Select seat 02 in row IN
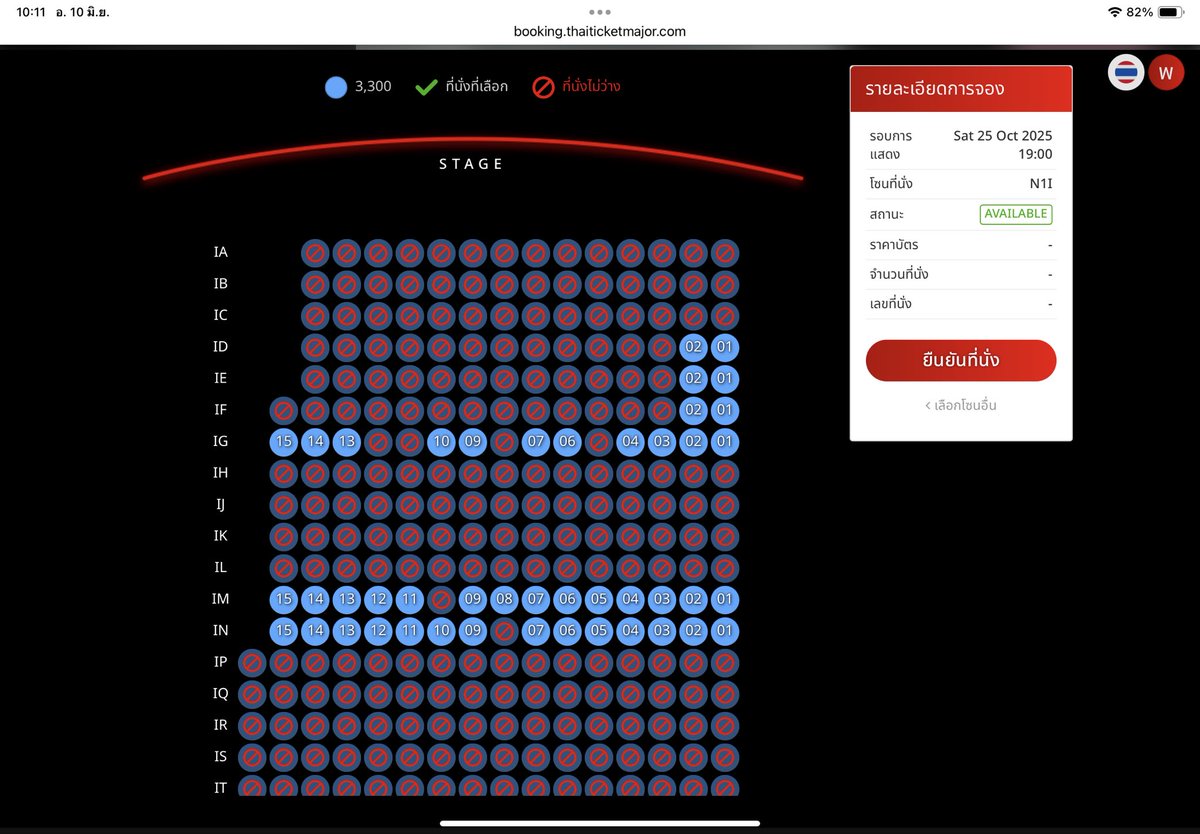 point(692,631)
